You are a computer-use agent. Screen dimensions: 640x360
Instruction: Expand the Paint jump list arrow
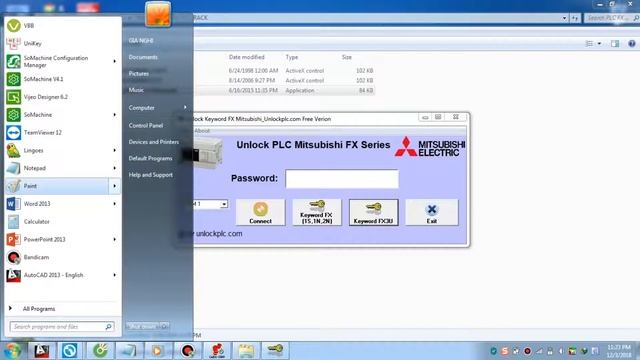point(114,186)
